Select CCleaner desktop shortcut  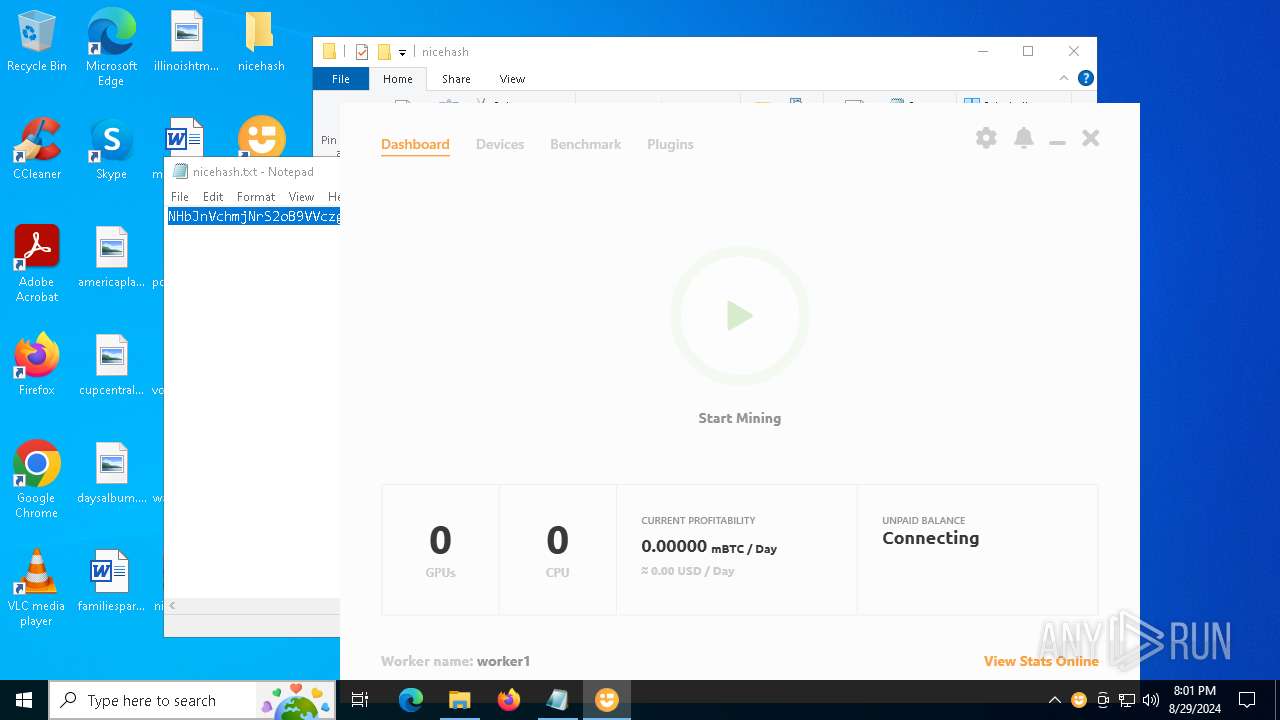tap(37, 149)
